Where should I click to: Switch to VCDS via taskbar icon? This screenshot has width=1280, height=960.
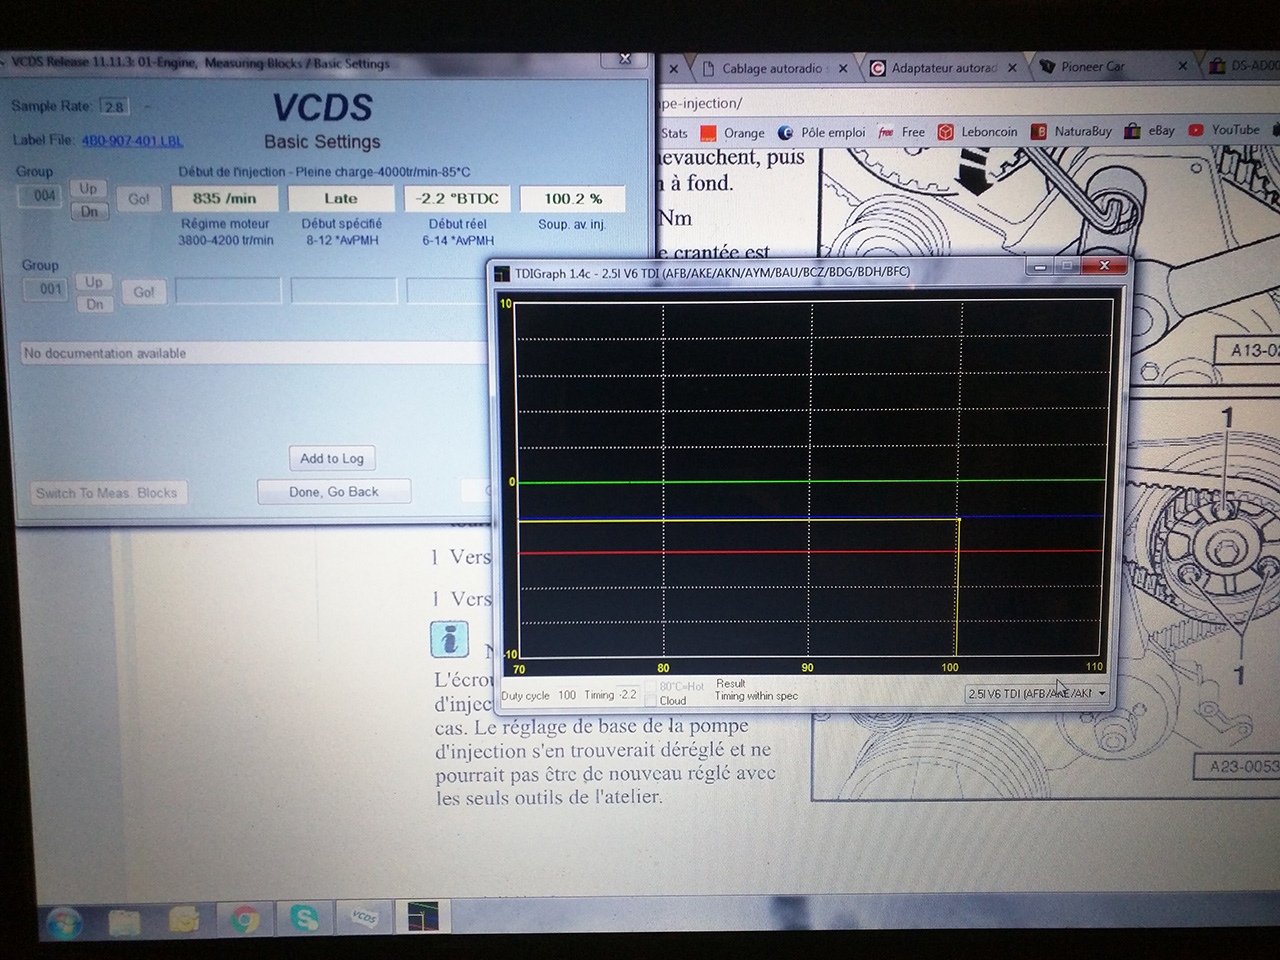coord(364,917)
